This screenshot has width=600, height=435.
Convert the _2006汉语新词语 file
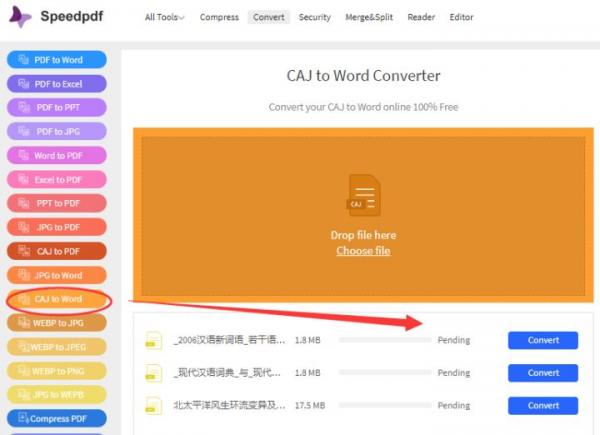click(543, 340)
